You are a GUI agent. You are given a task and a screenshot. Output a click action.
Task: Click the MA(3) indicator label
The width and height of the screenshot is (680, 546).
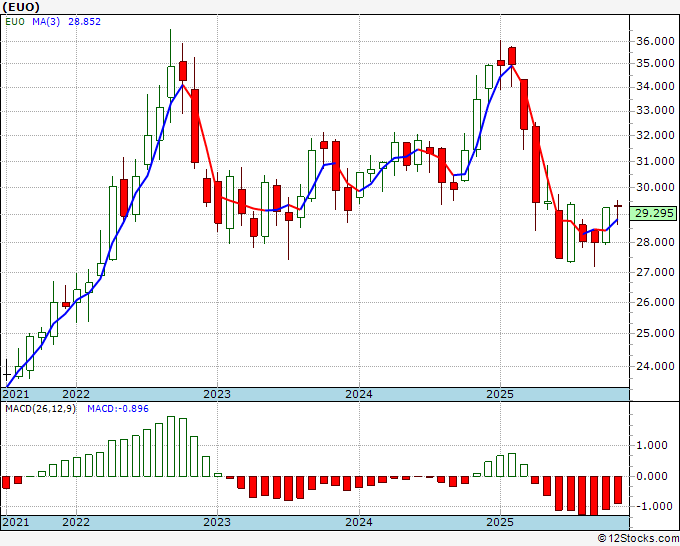click(x=46, y=22)
